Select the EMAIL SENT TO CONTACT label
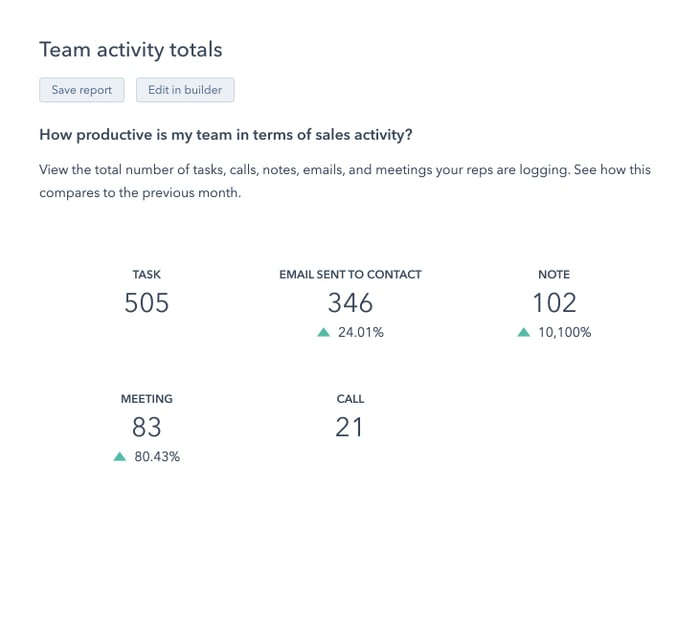The image size is (700, 642). pyautogui.click(x=350, y=274)
